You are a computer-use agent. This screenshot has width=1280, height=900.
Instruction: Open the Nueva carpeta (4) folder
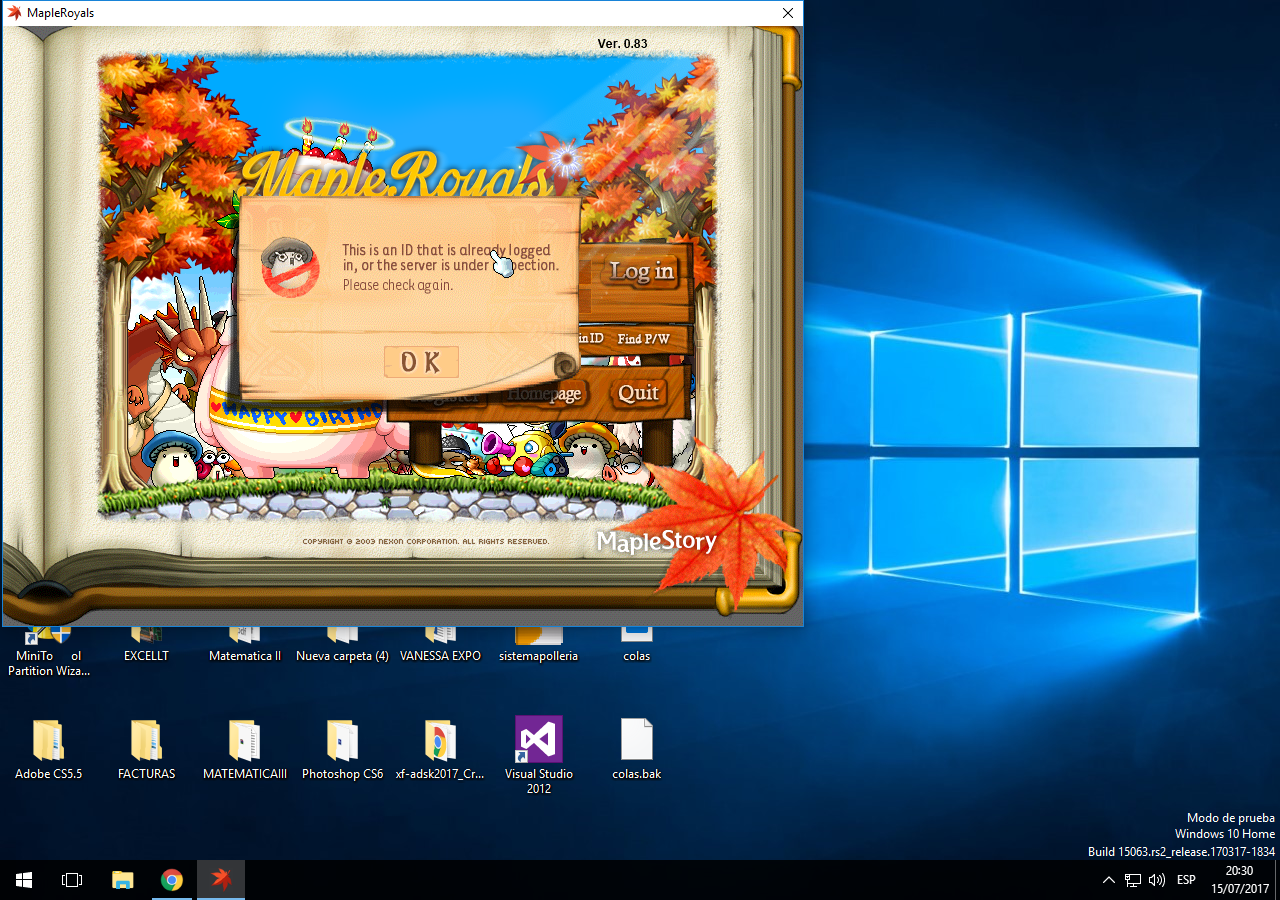pyautogui.click(x=342, y=645)
